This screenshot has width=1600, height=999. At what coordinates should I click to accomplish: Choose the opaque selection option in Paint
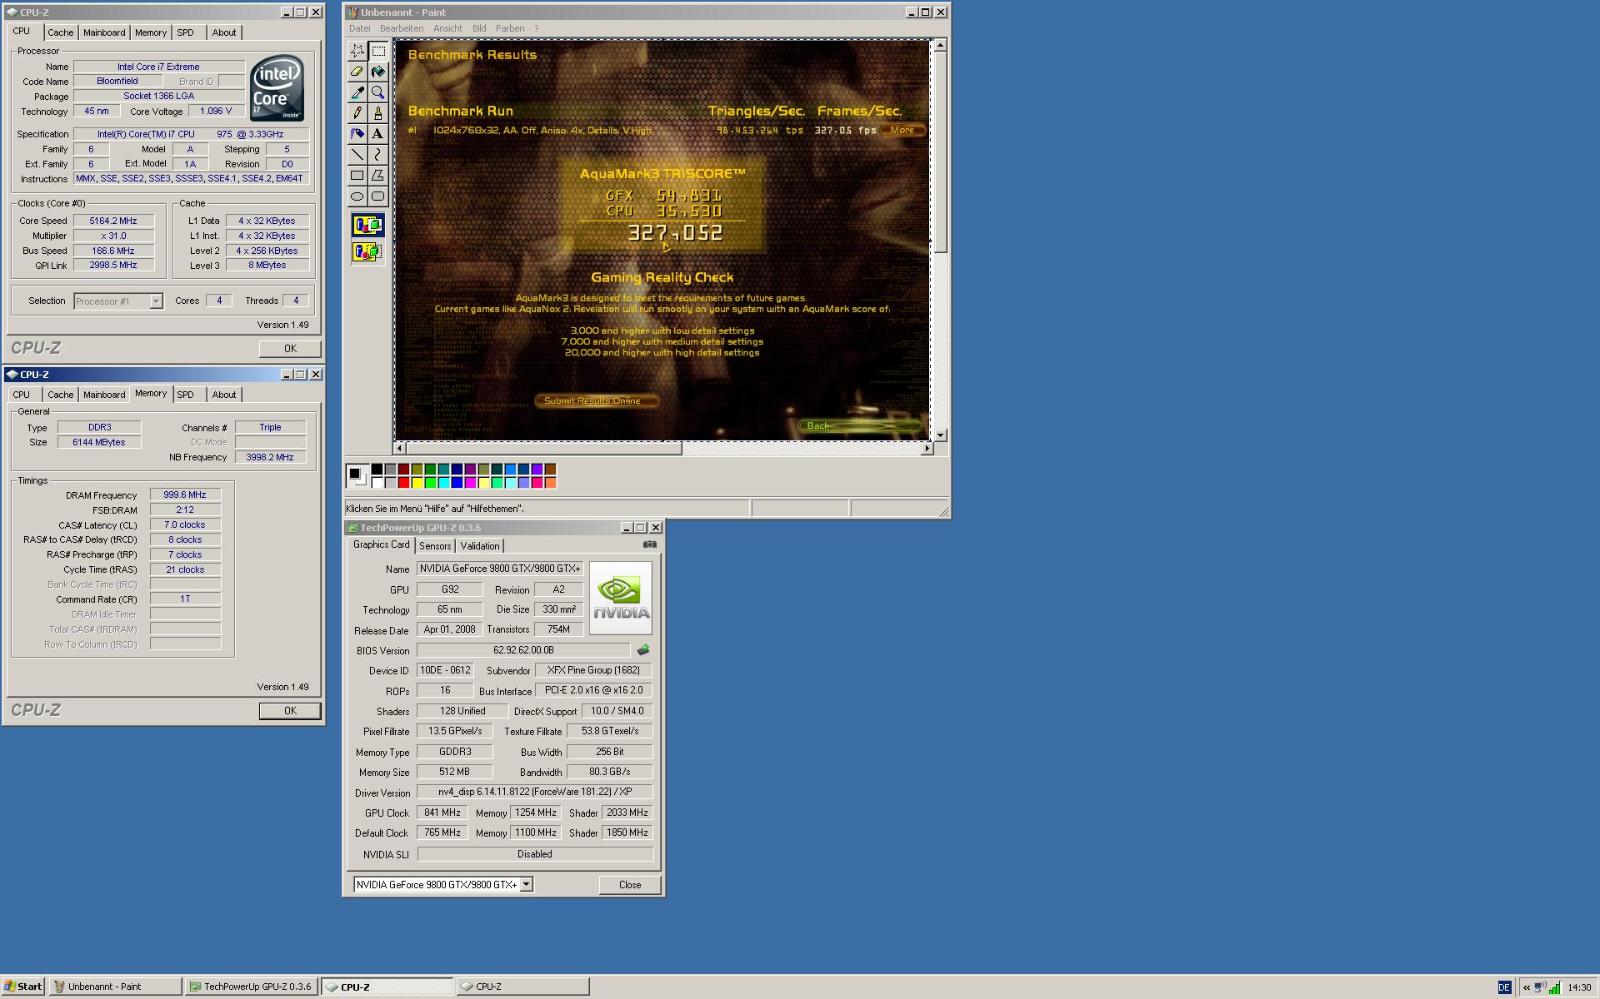[367, 225]
